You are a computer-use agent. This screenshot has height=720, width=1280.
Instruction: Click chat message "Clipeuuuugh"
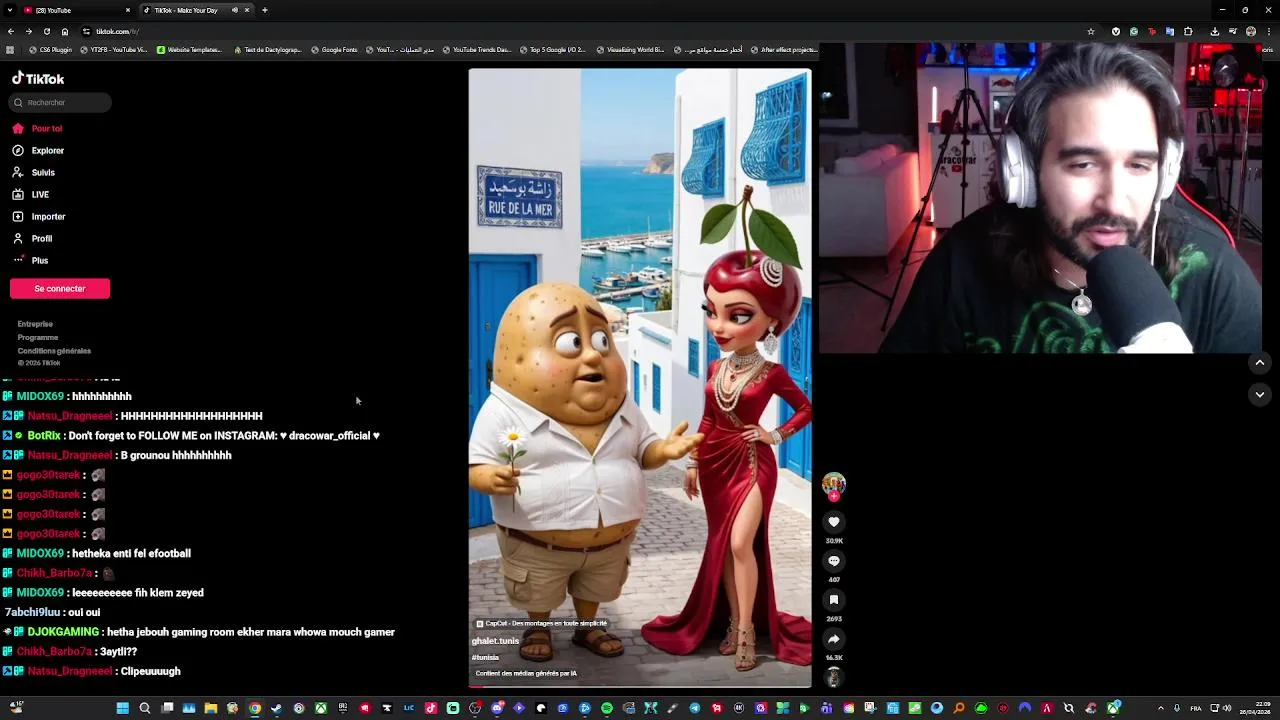click(x=150, y=671)
